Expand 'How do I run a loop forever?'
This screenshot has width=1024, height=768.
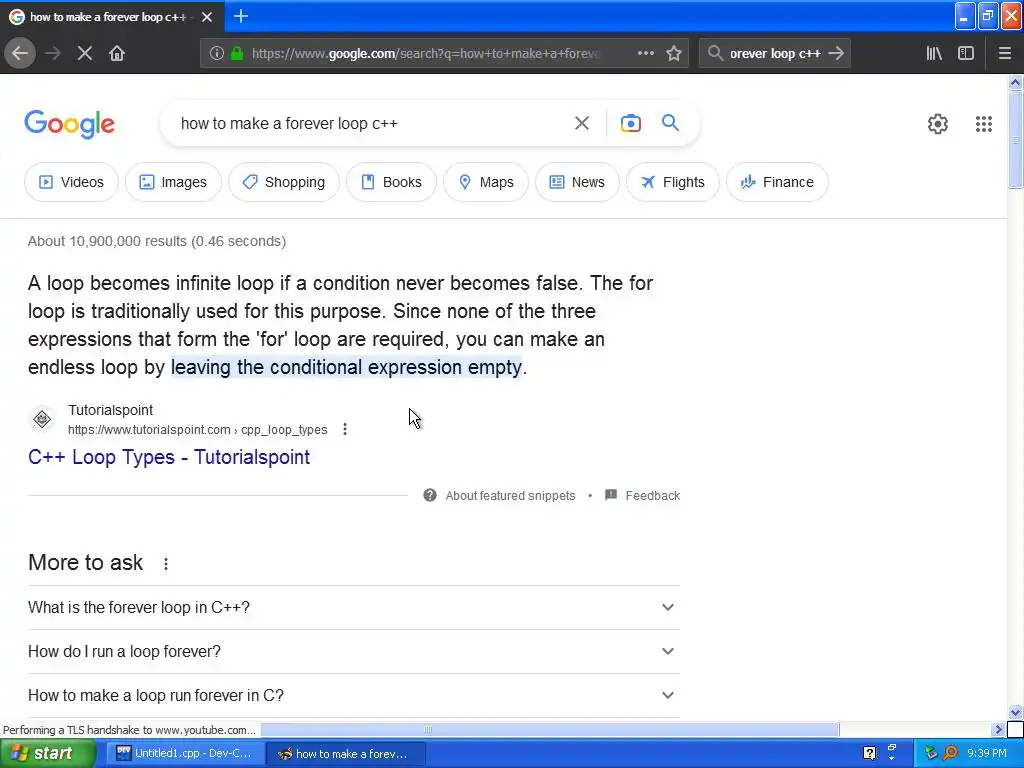353,651
